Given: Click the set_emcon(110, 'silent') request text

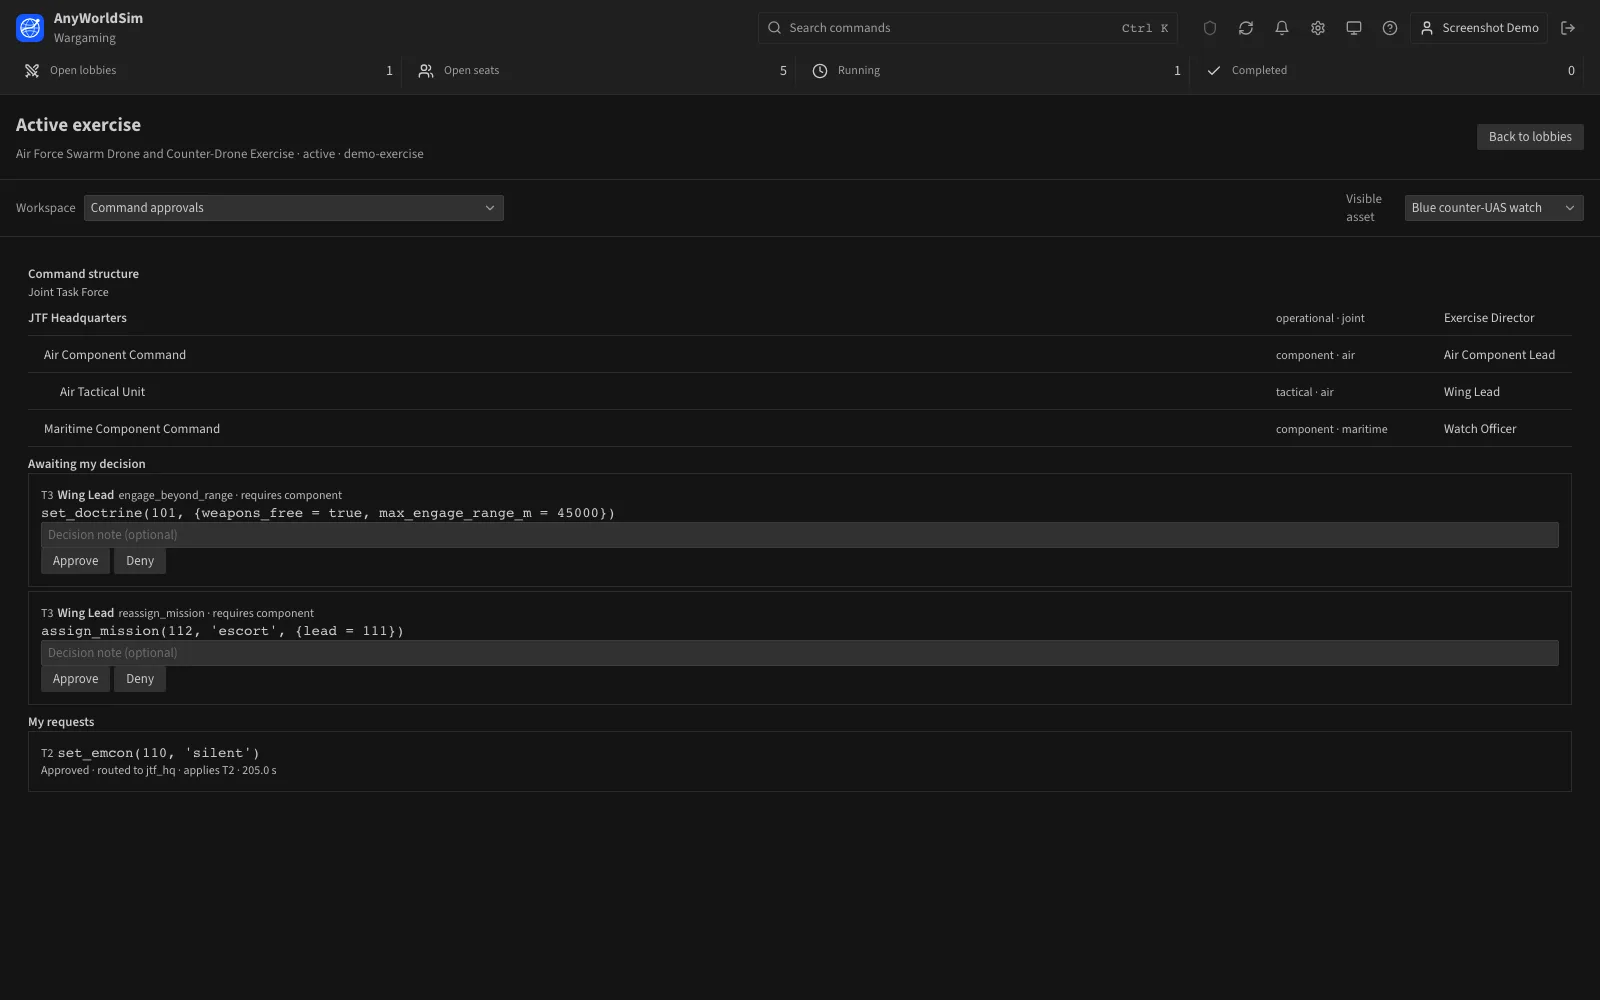Looking at the screenshot, I should (159, 753).
